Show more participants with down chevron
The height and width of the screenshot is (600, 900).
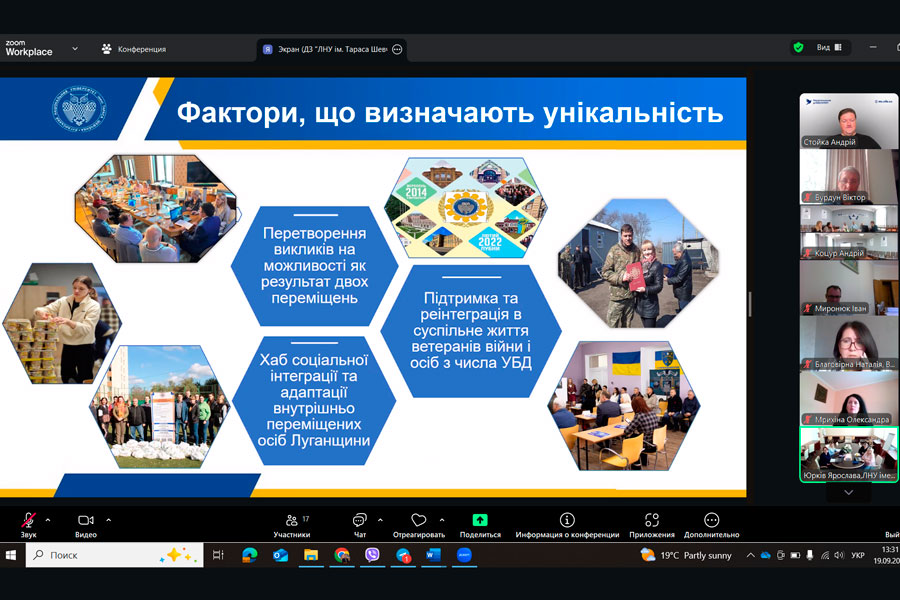[848, 493]
